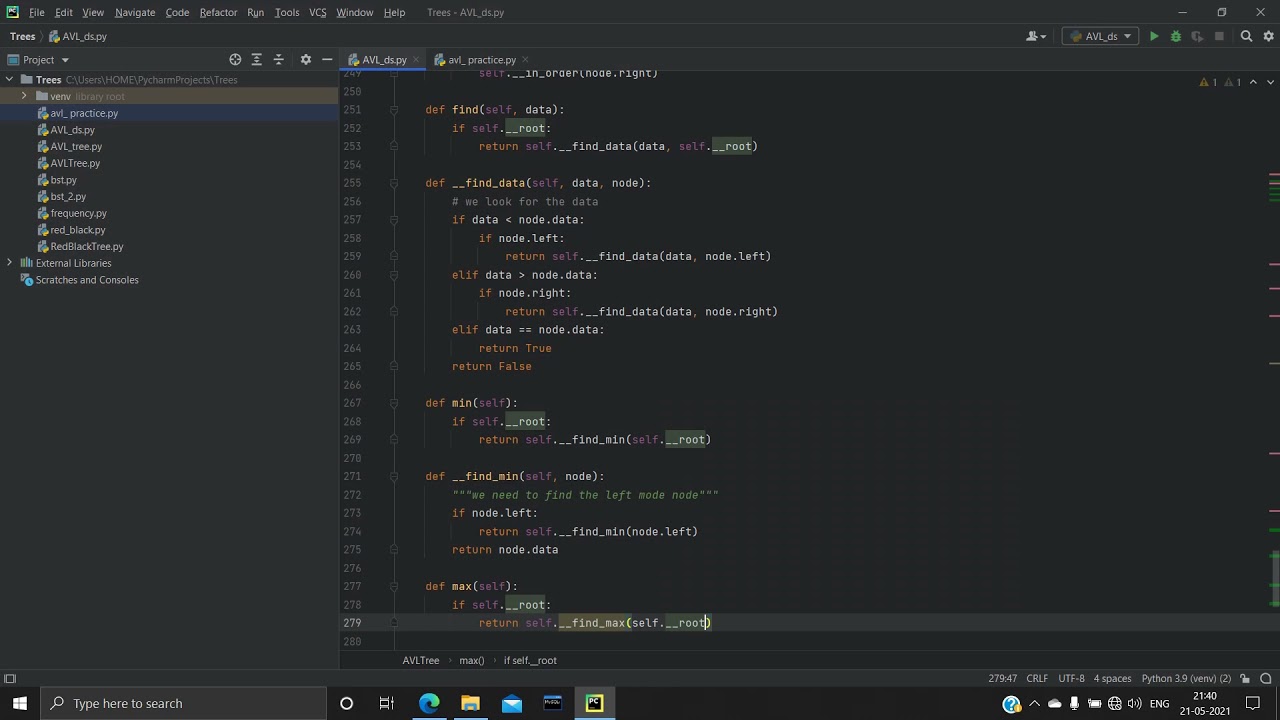
Task: Open Scratches and Consoles node
Action: coord(87,280)
